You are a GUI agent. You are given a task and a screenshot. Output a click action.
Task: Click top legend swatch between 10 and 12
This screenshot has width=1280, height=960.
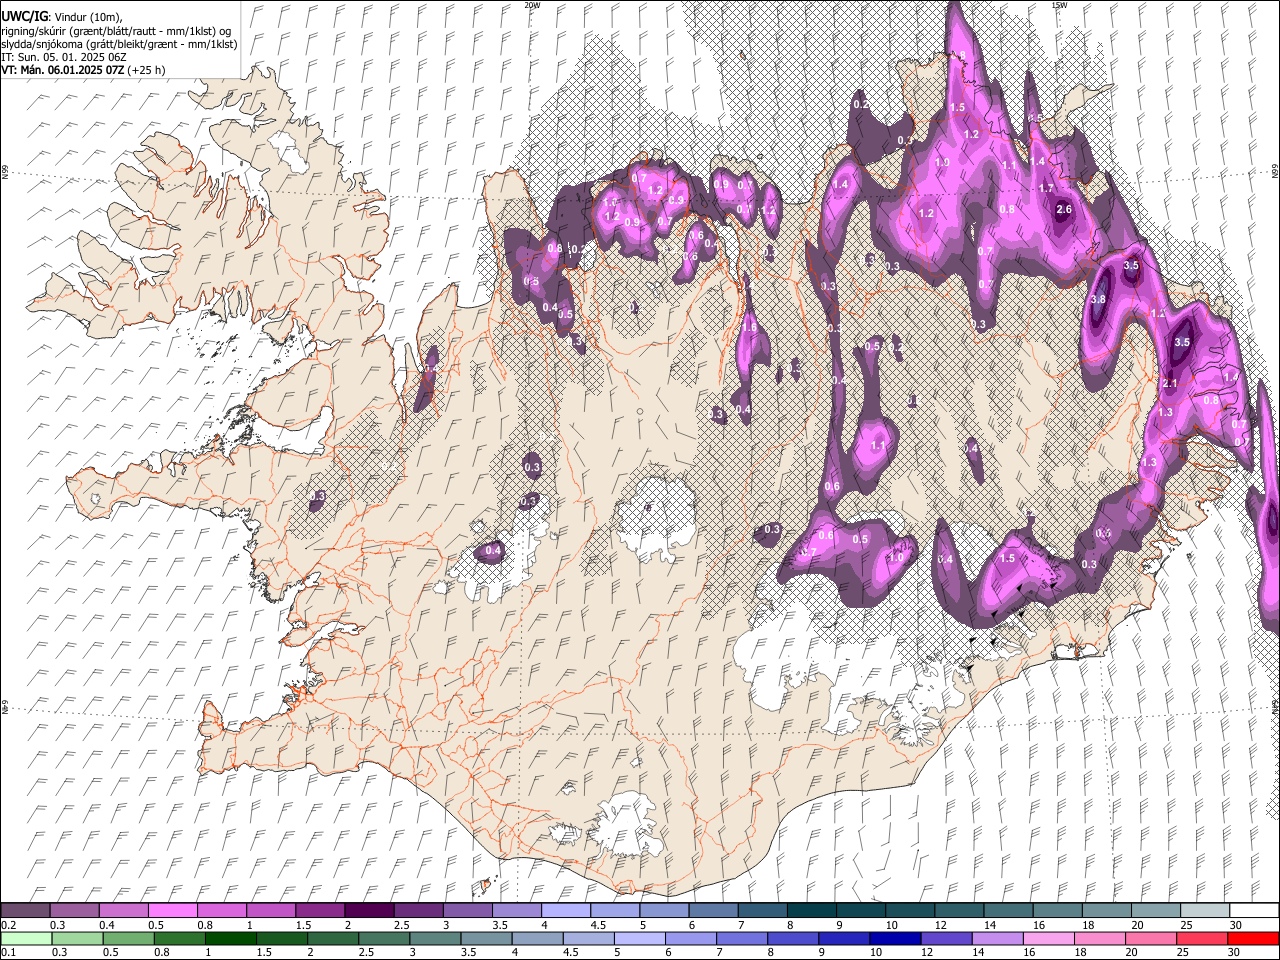point(910,911)
